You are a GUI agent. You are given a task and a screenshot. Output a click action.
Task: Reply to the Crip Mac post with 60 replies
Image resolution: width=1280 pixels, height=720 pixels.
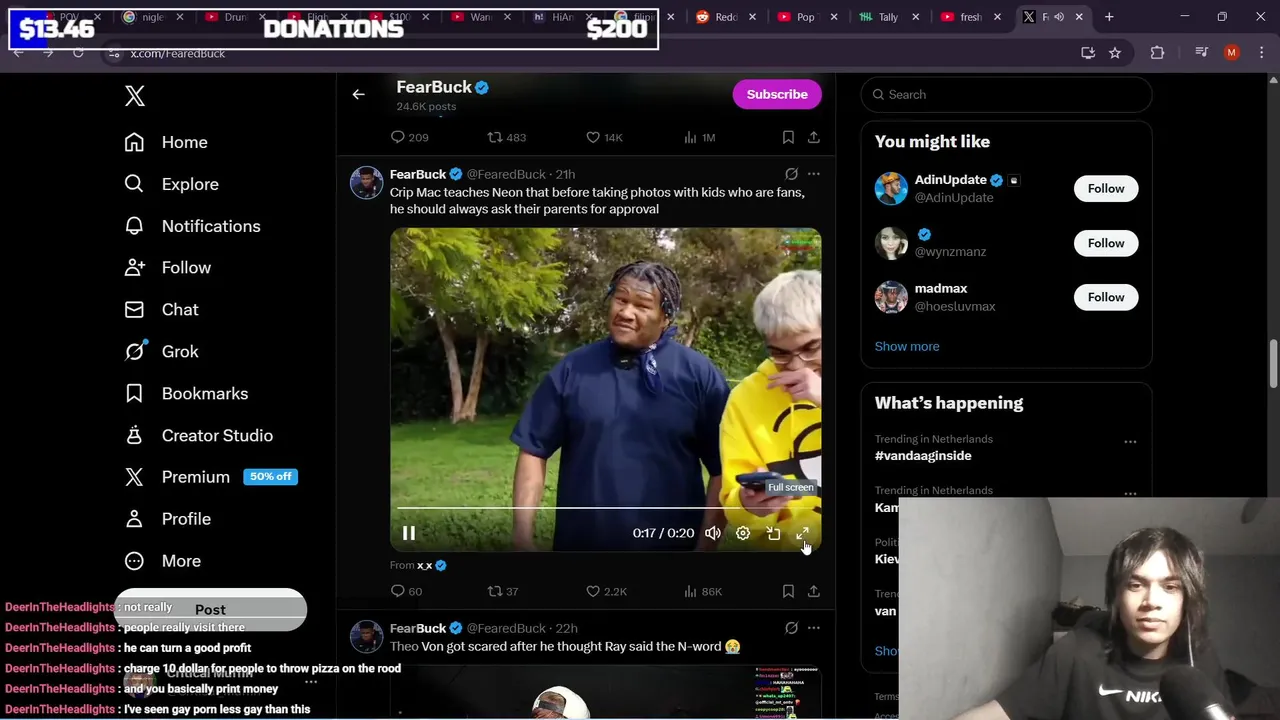point(406,591)
